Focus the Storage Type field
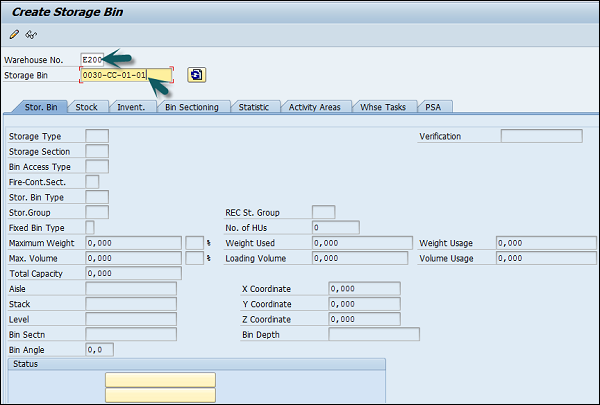This screenshot has height=405, width=600. [97, 136]
